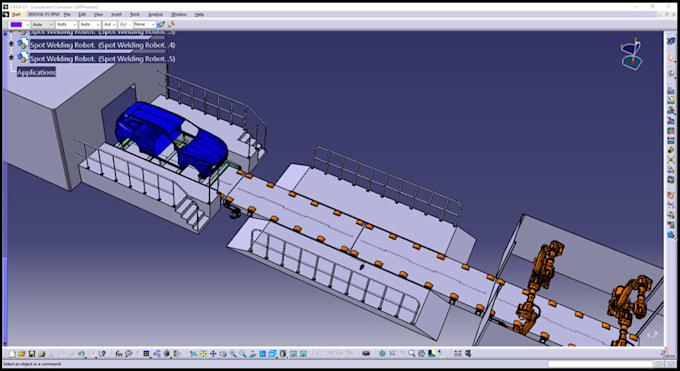Open the Help menu

[199, 14]
